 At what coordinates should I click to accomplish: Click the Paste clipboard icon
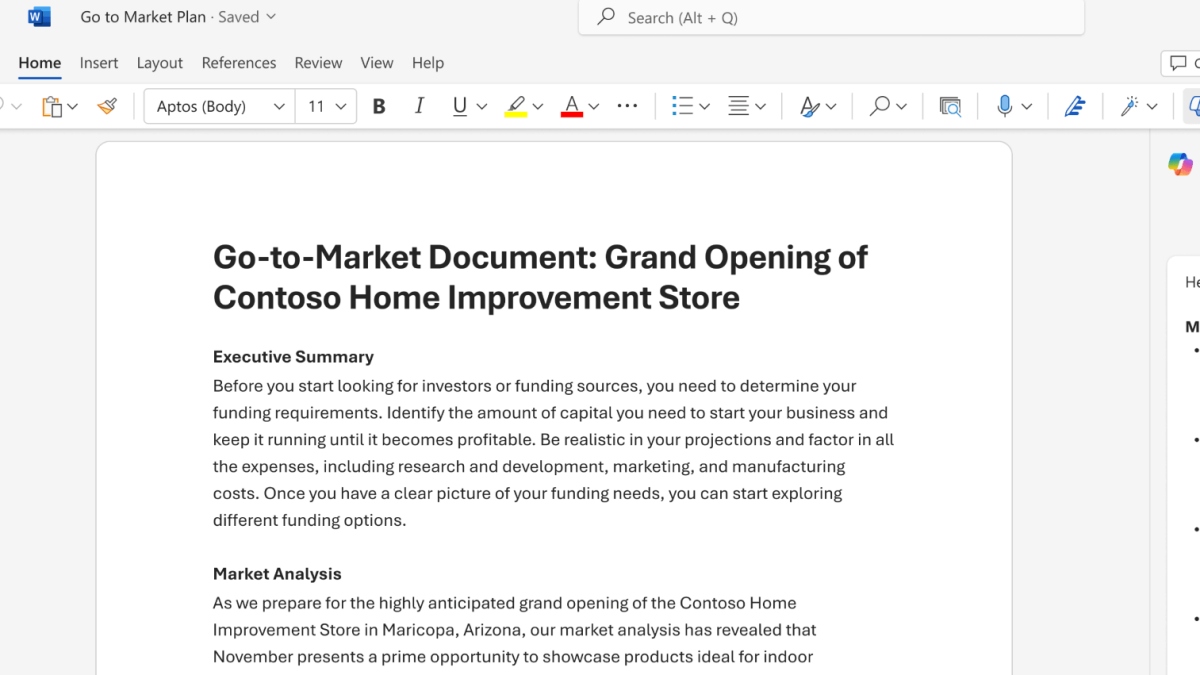click(x=51, y=106)
